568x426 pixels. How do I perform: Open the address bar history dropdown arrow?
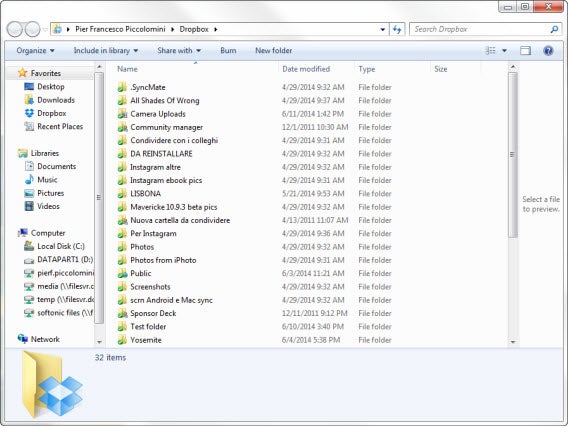[383, 30]
